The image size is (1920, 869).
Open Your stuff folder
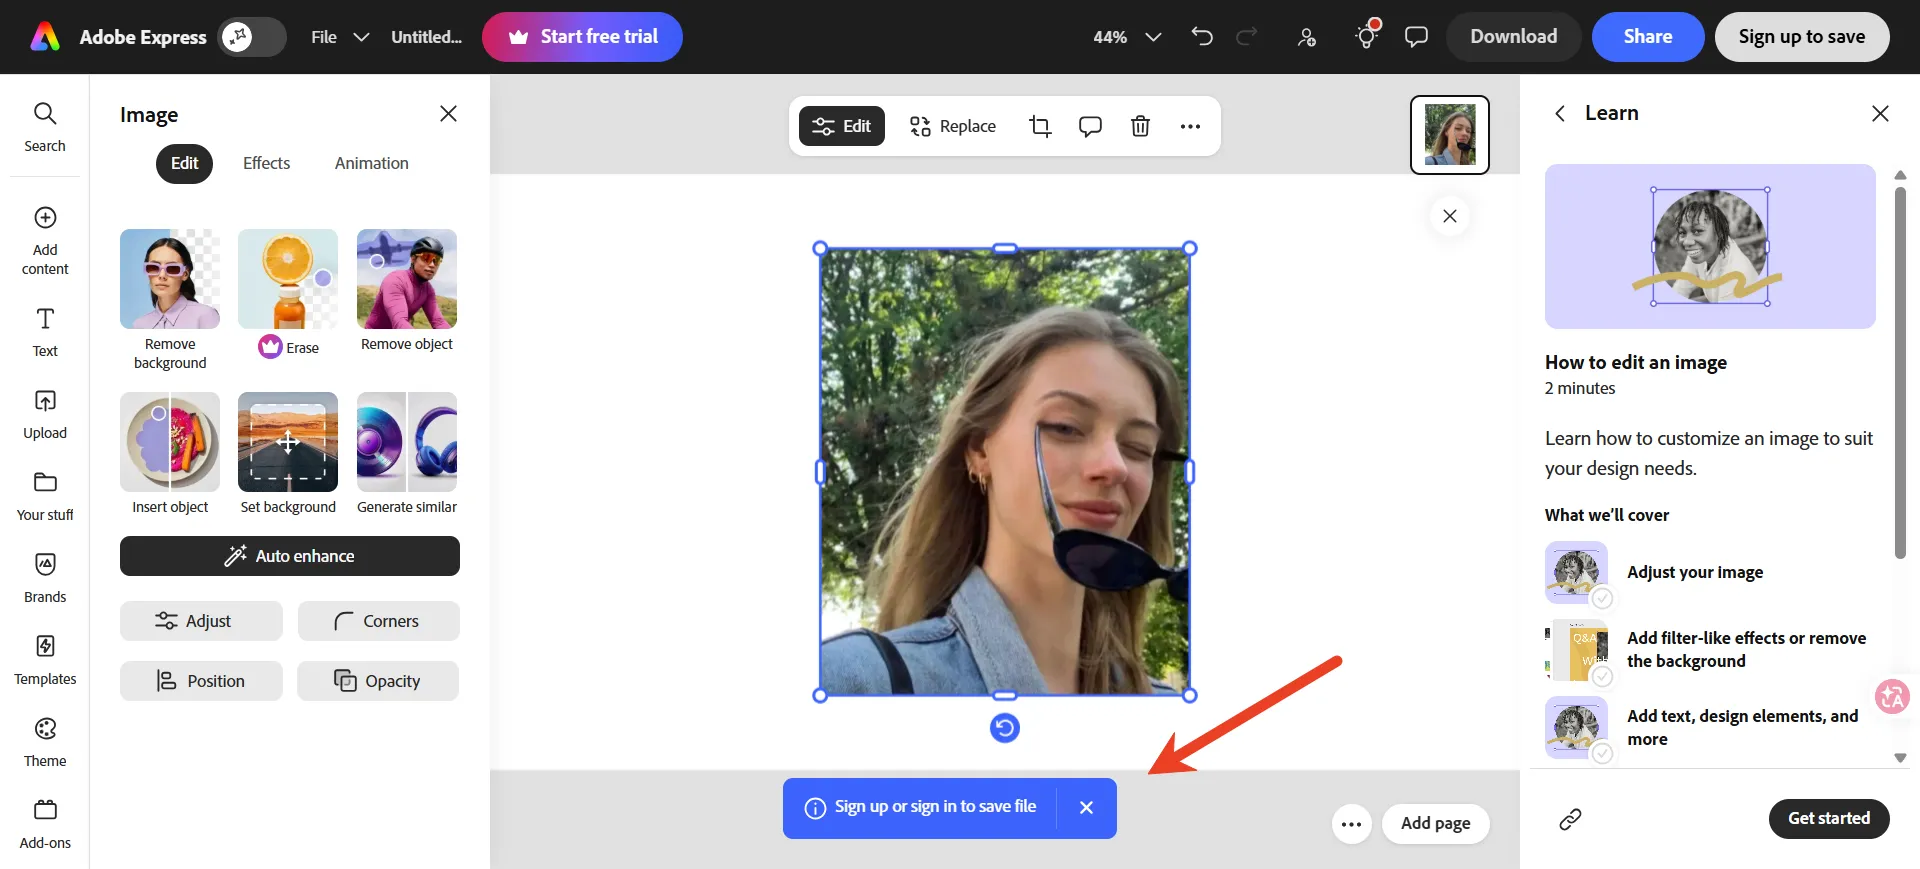pyautogui.click(x=45, y=497)
